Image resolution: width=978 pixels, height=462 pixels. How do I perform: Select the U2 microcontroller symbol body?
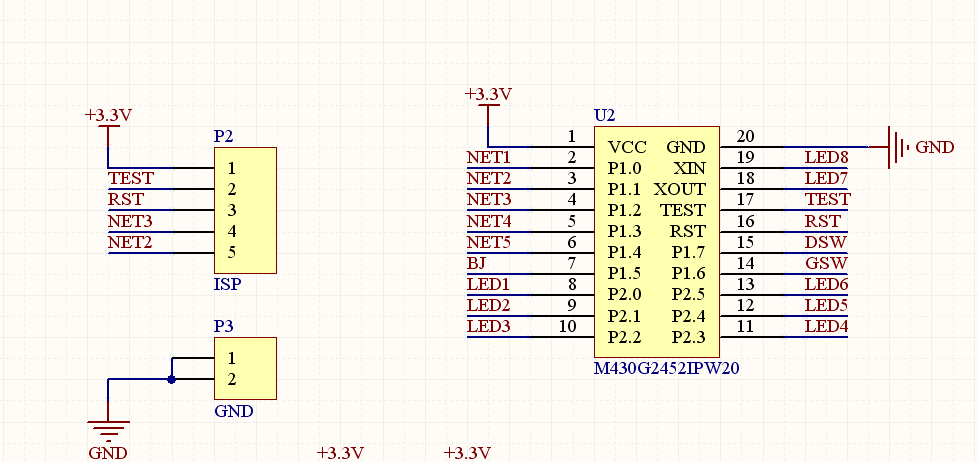(657, 242)
